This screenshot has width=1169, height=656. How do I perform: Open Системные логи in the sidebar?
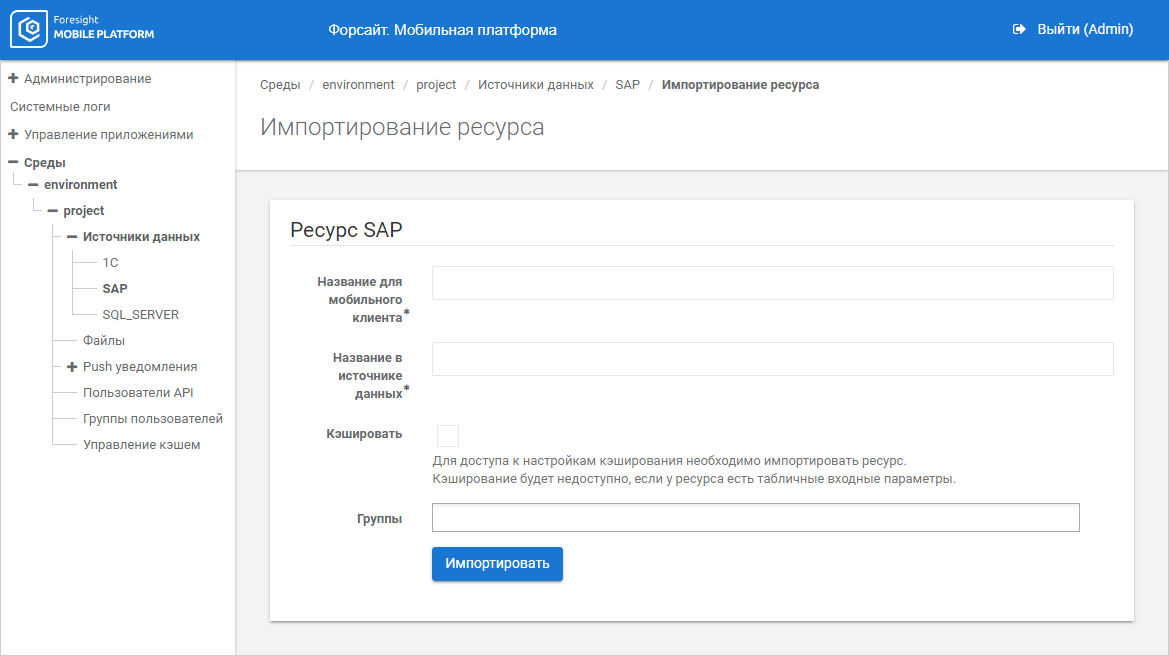[60, 107]
